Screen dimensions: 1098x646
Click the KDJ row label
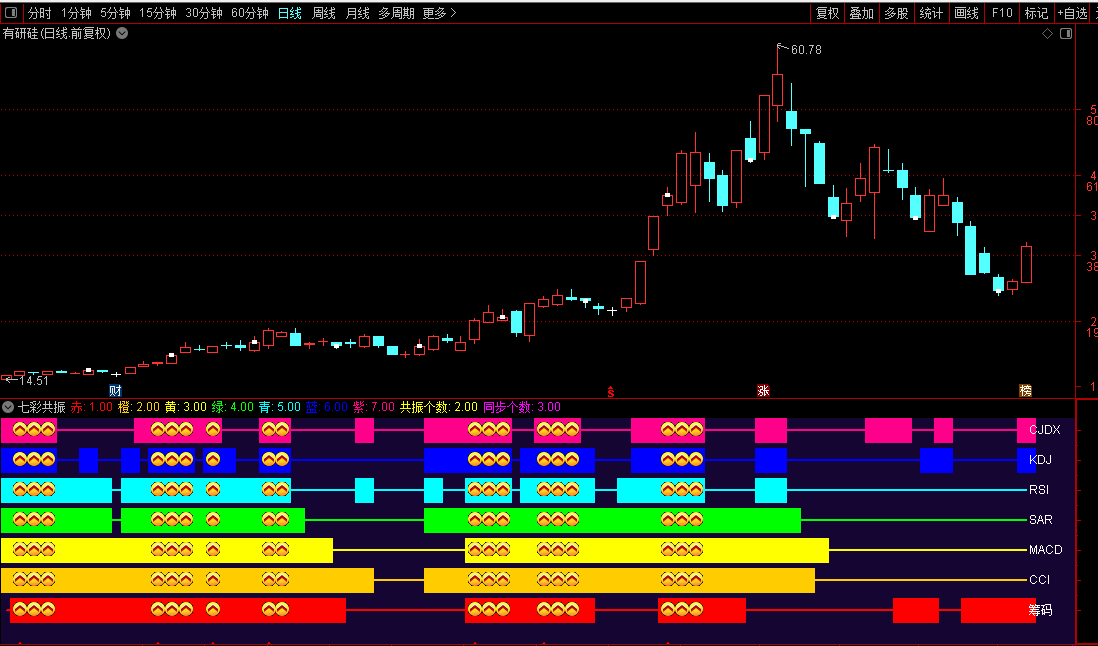(1040, 460)
